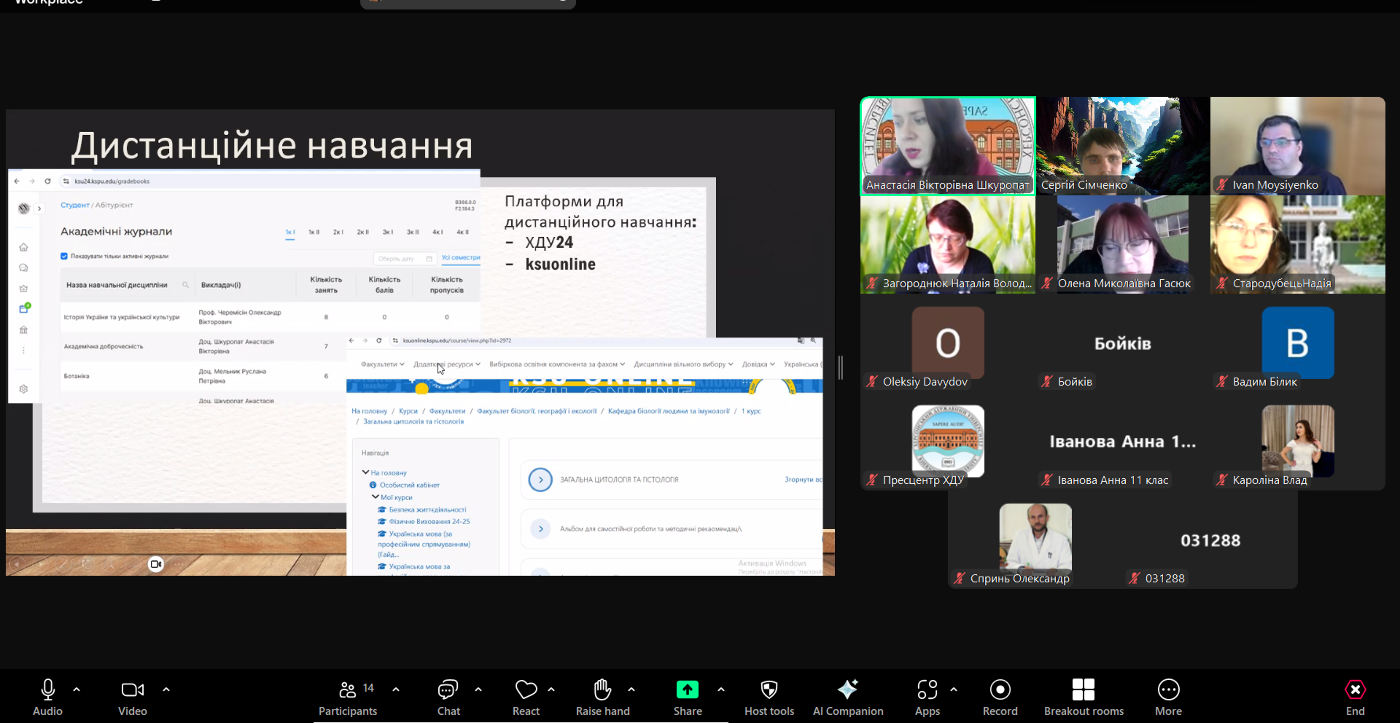The height and width of the screenshot is (723, 1400).
Task: Open 'Безпека життєдіяльності' course link
Action: click(429, 509)
